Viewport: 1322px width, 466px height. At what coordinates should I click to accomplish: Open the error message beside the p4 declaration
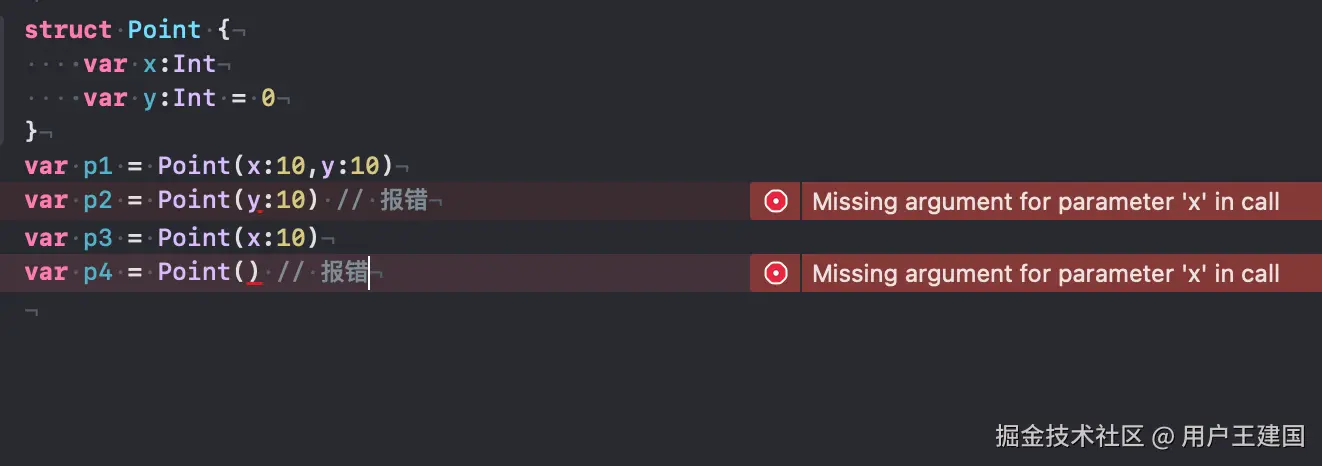pyautogui.click(x=1045, y=273)
